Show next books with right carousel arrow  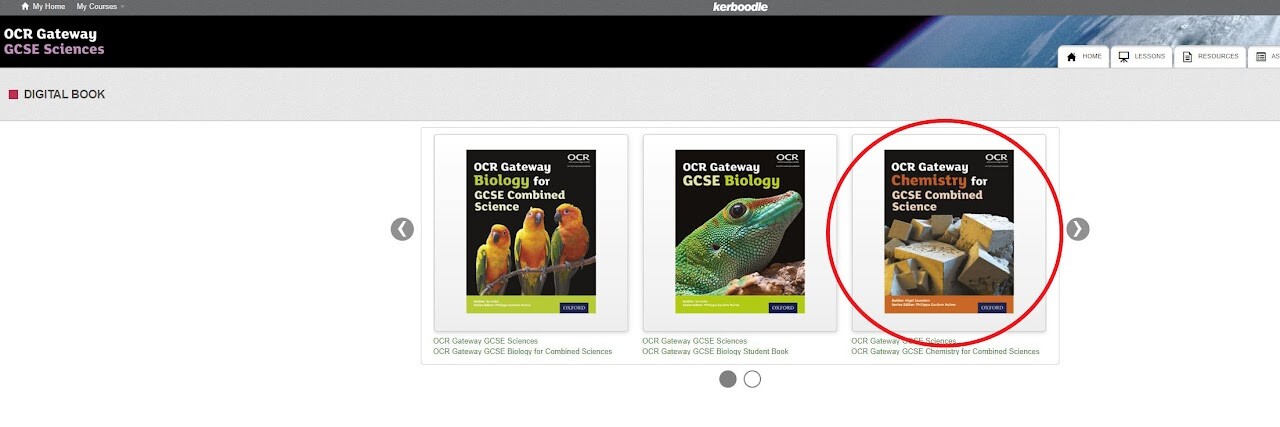click(1077, 229)
